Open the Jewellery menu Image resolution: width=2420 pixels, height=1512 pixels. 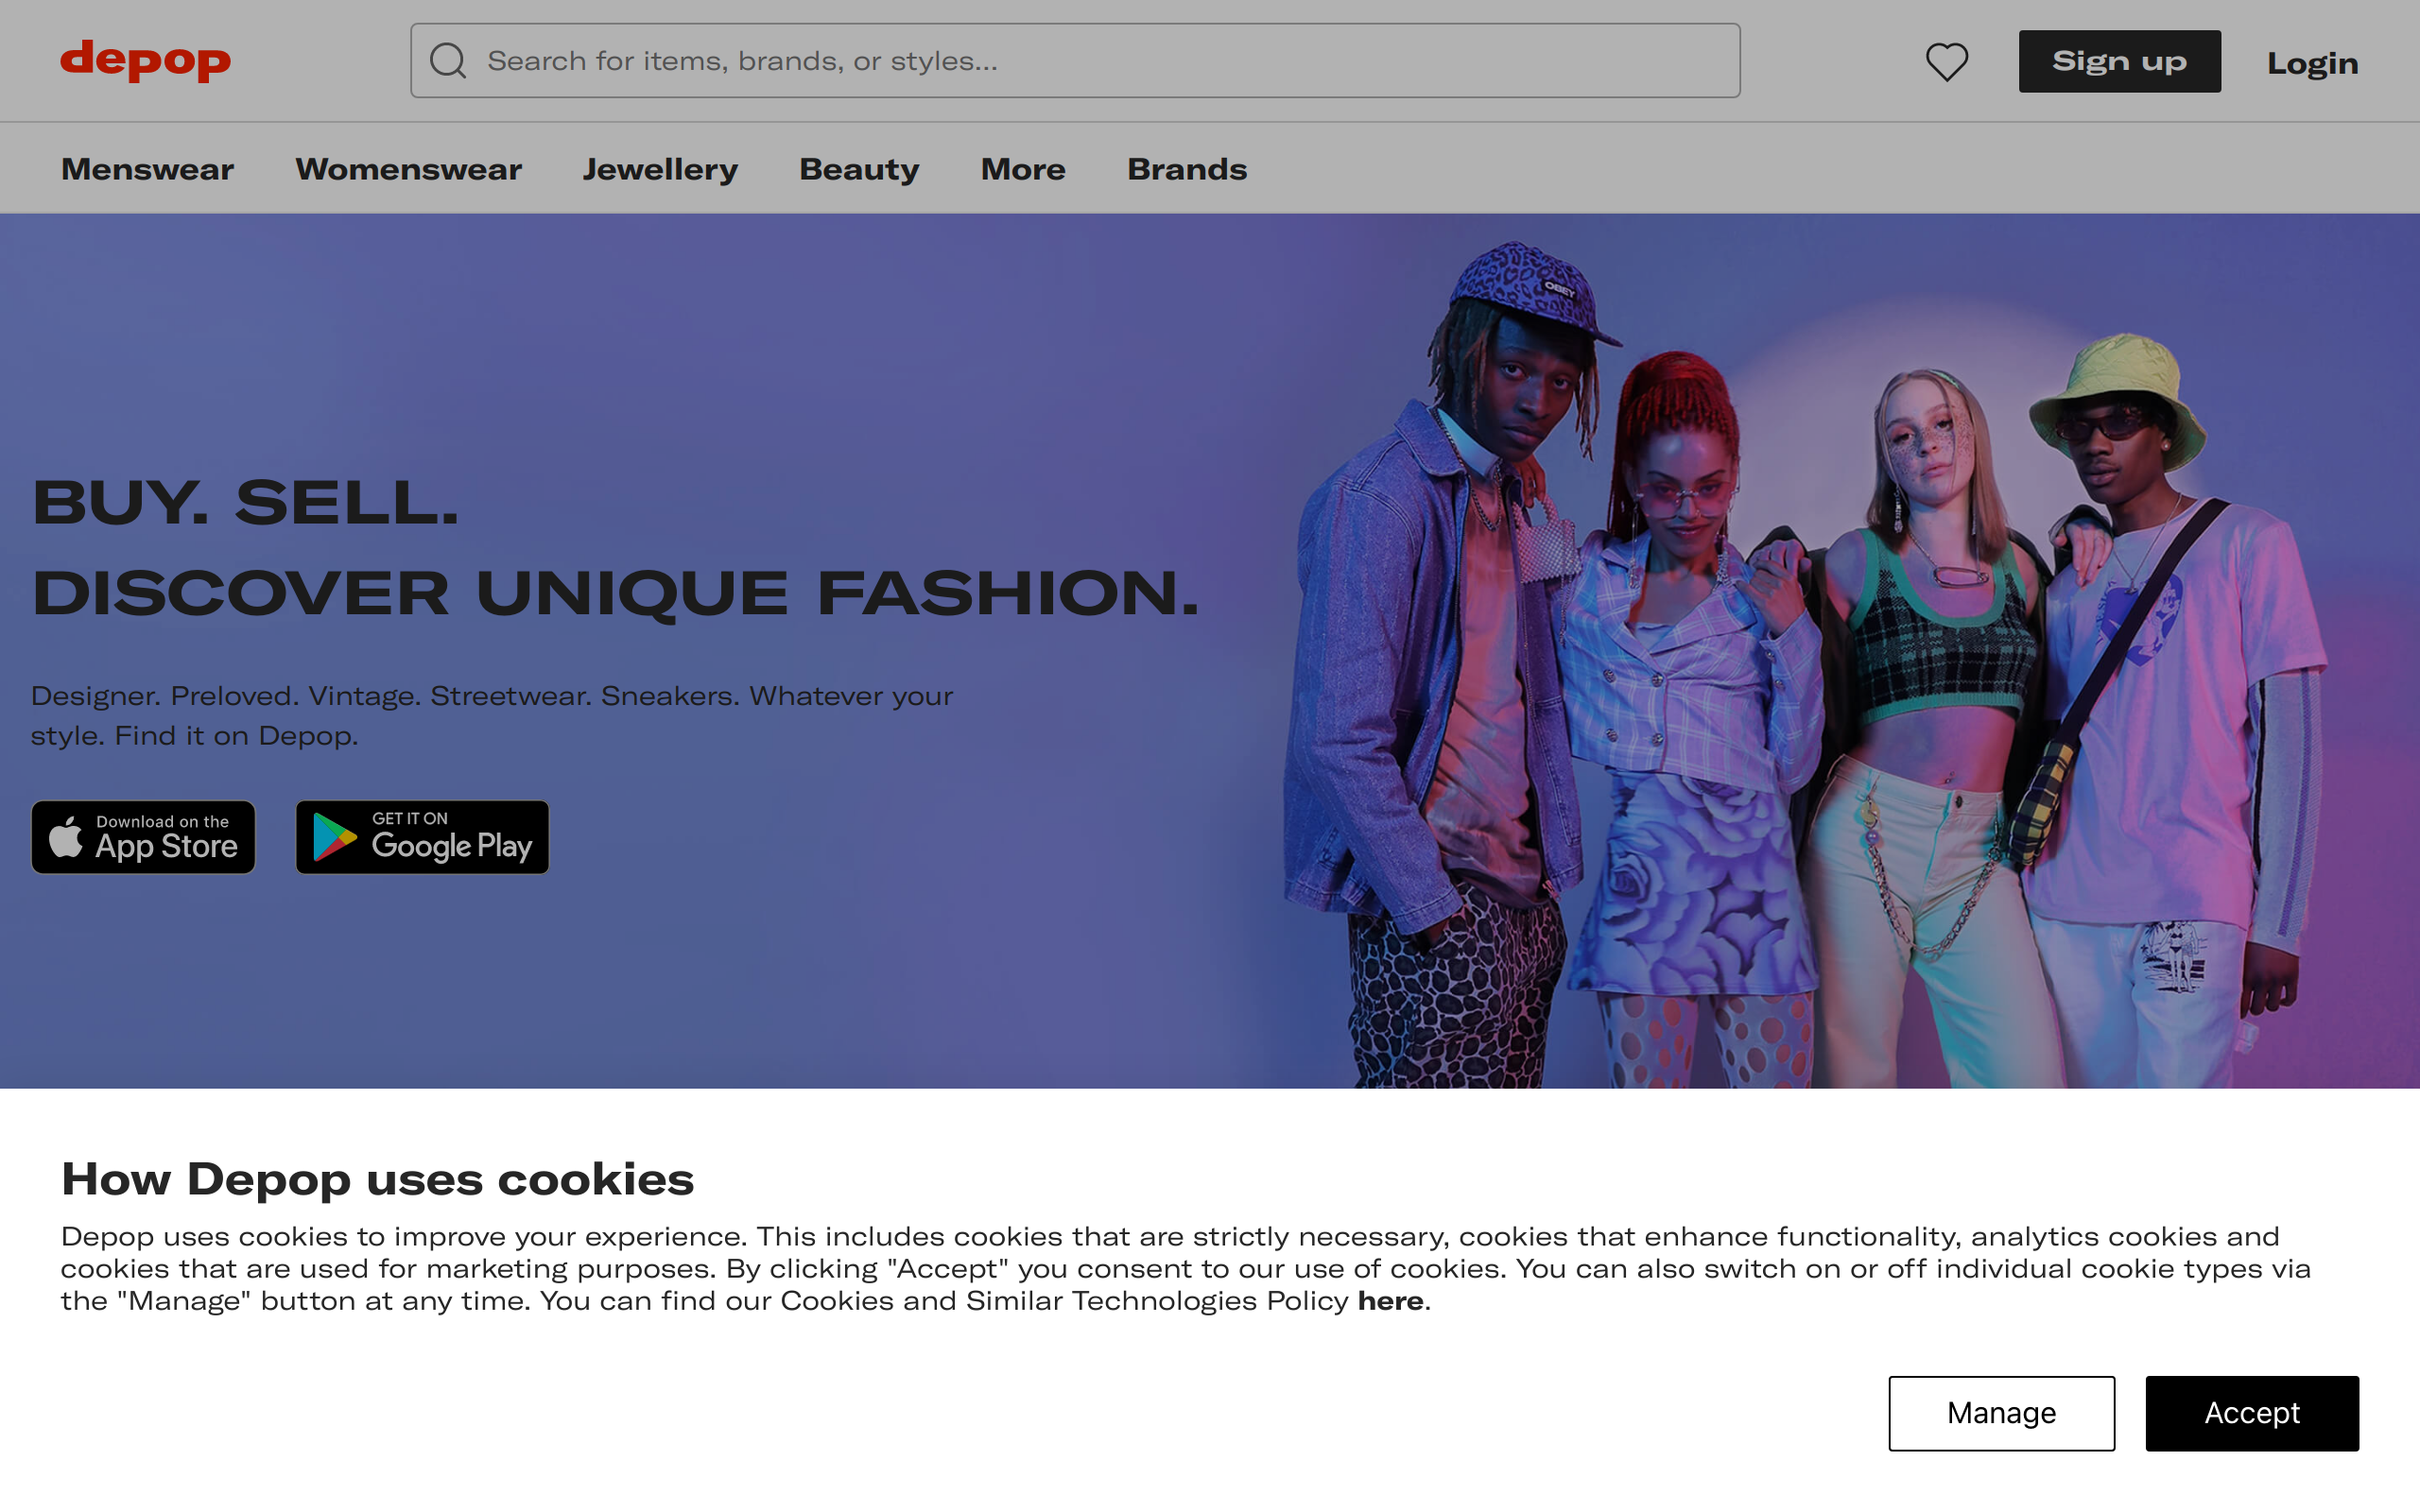pos(660,170)
